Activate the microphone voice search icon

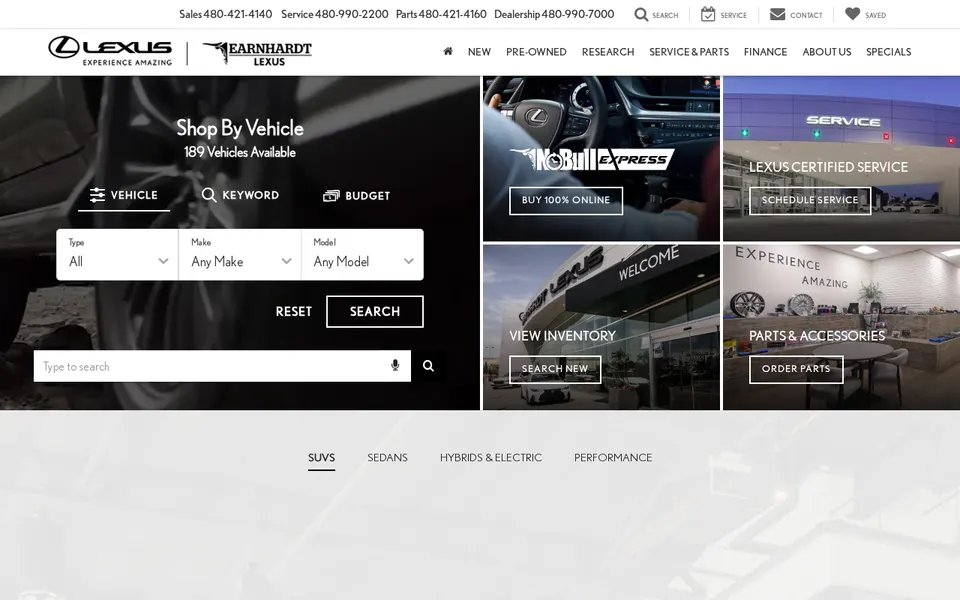395,366
